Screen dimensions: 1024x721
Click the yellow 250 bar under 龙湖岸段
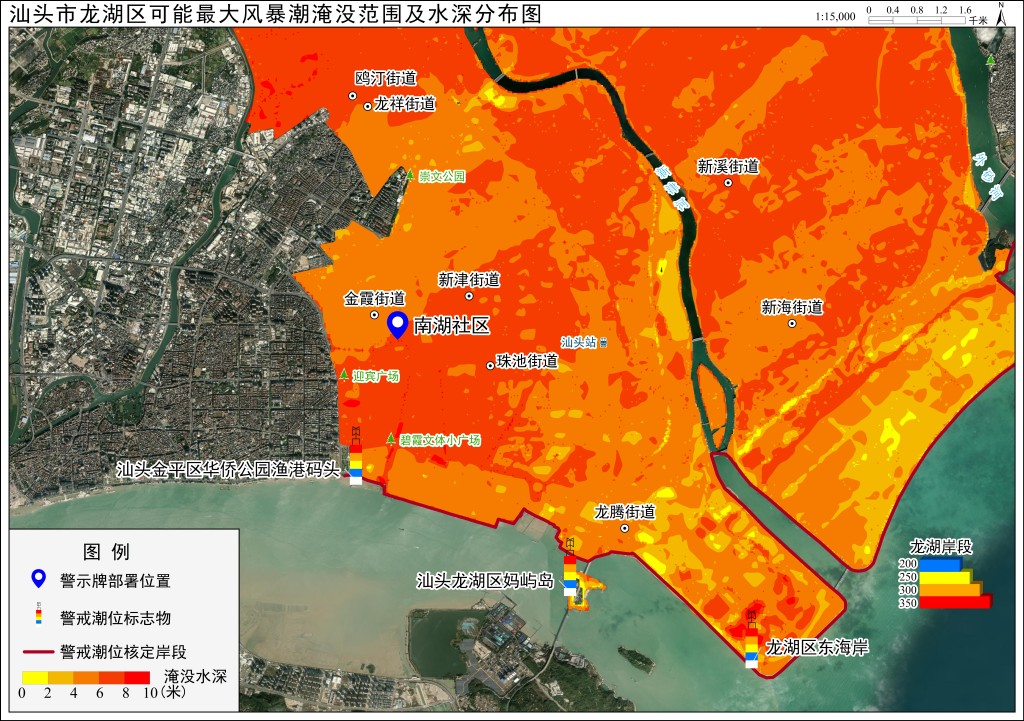click(x=946, y=577)
